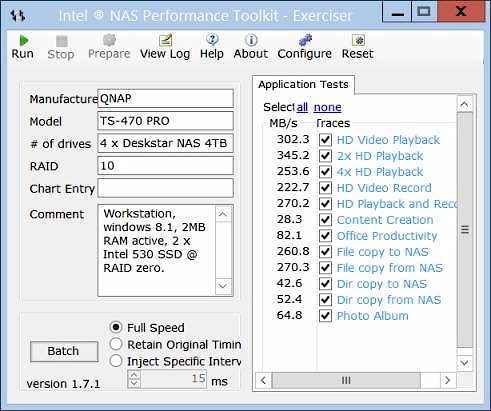Click the Manufacturer input field

[165, 98]
